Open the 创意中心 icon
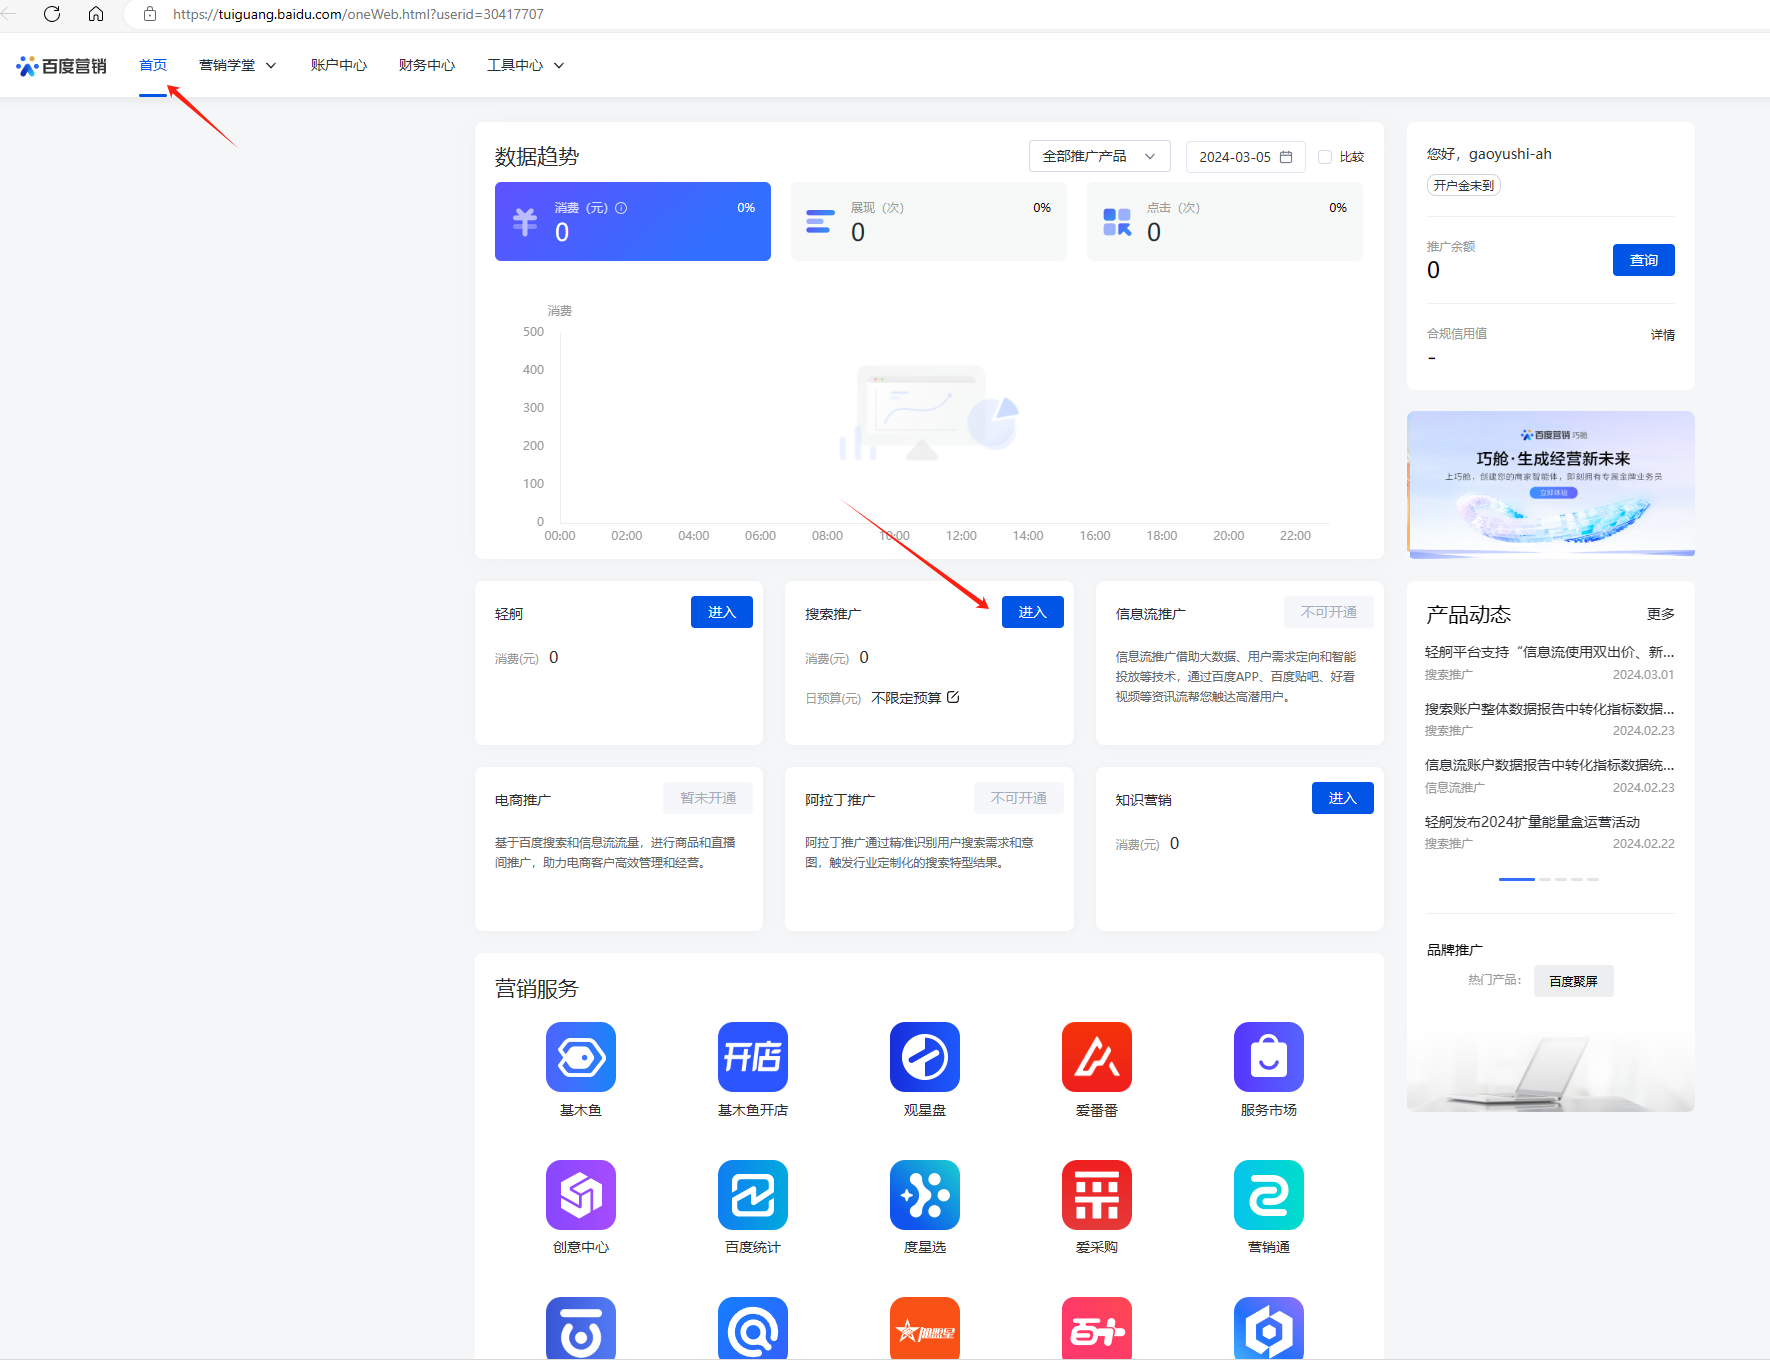Viewport: 1770px width, 1360px height. pos(581,1195)
